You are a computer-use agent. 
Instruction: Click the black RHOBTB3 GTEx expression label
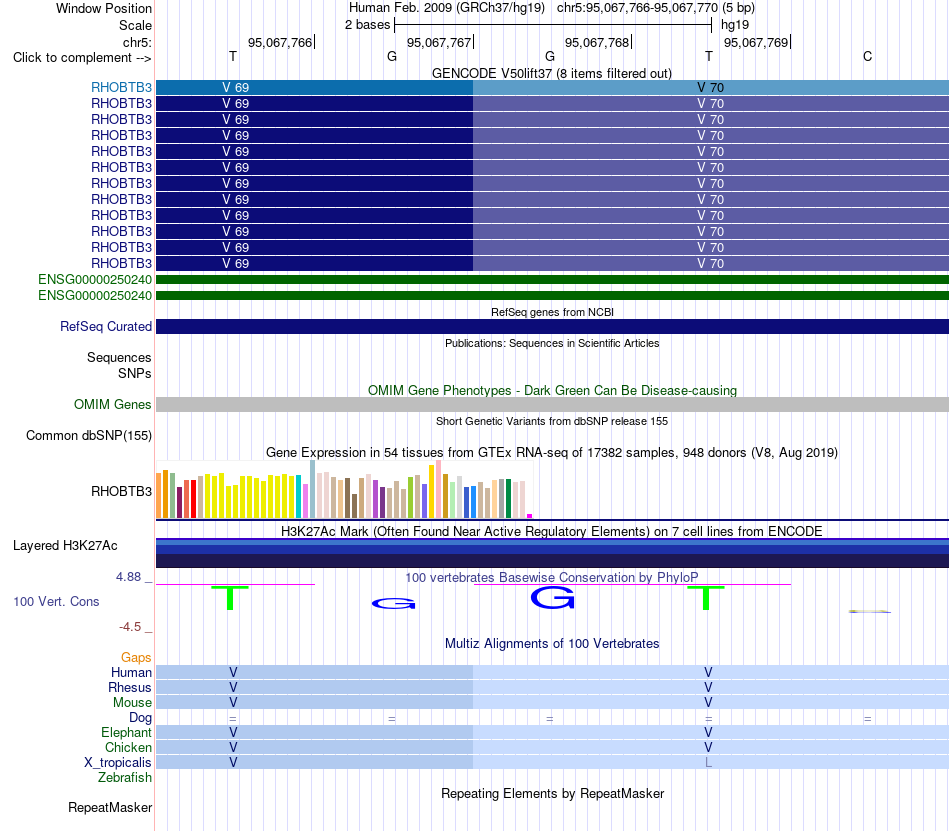coord(121,491)
